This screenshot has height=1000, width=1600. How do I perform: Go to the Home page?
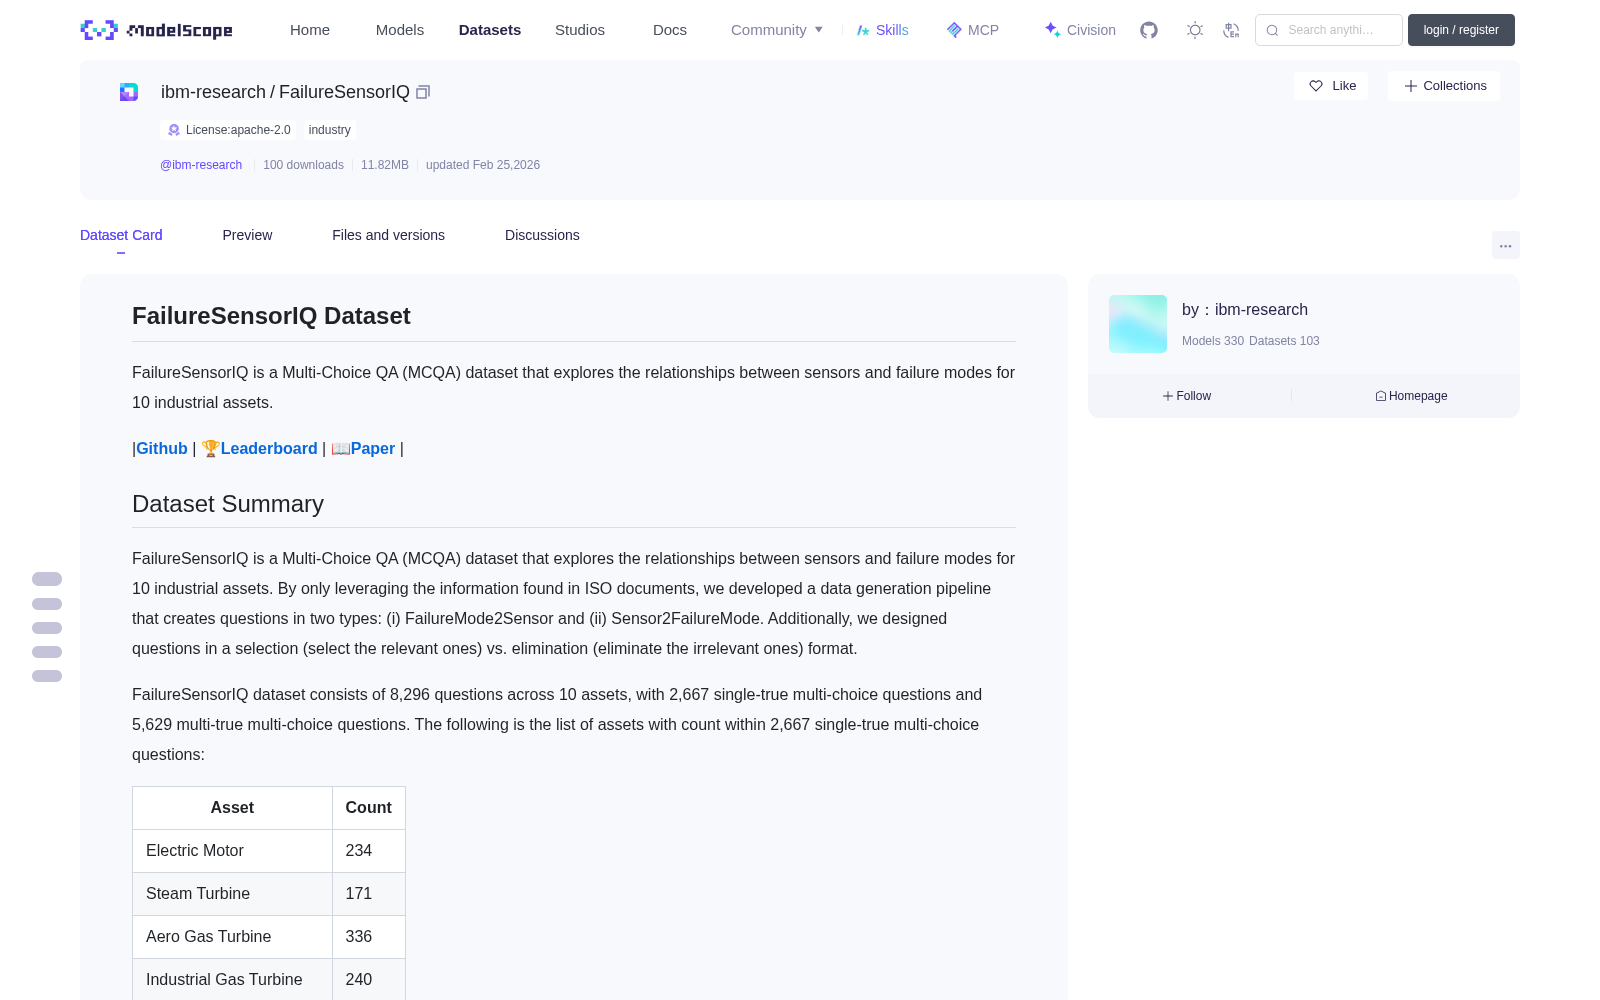310,30
